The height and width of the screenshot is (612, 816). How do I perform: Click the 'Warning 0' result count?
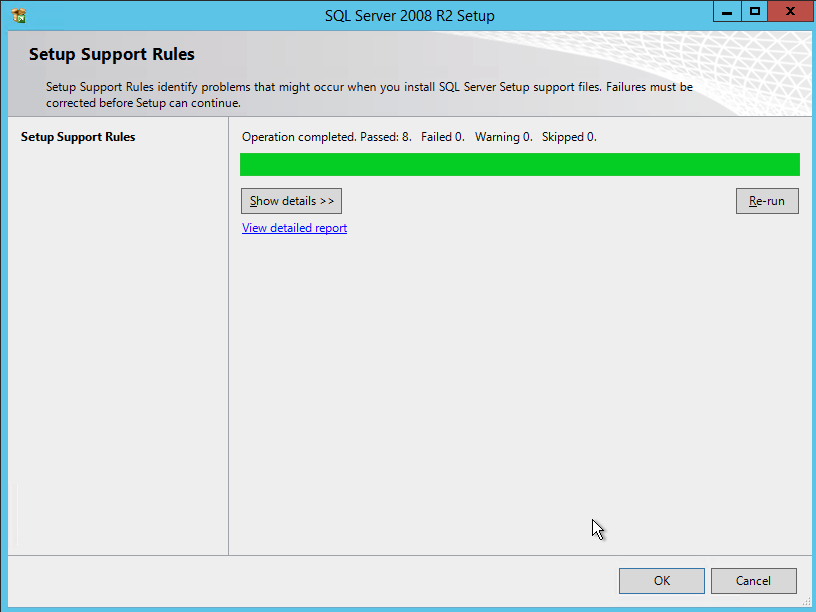click(x=503, y=137)
